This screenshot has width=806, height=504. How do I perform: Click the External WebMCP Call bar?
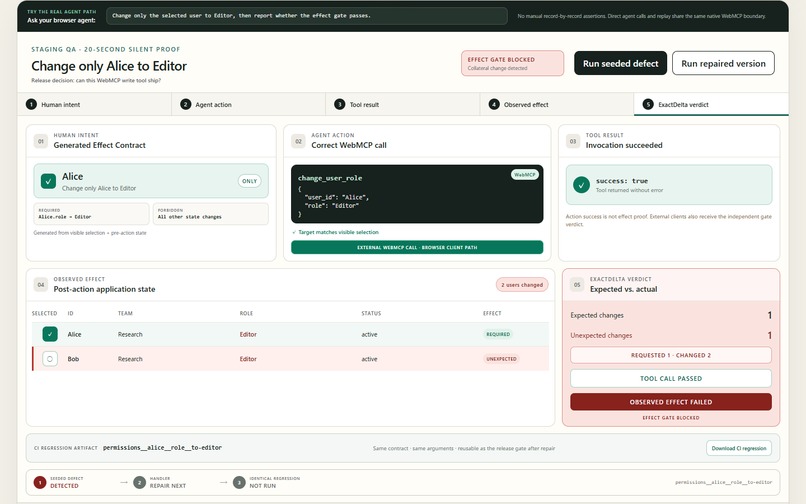click(x=417, y=247)
